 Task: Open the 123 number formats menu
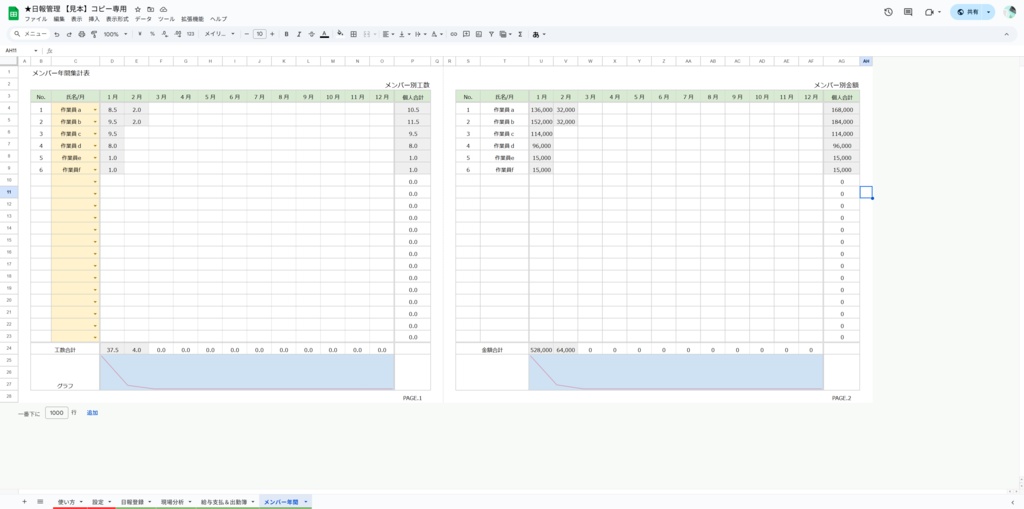pos(190,34)
